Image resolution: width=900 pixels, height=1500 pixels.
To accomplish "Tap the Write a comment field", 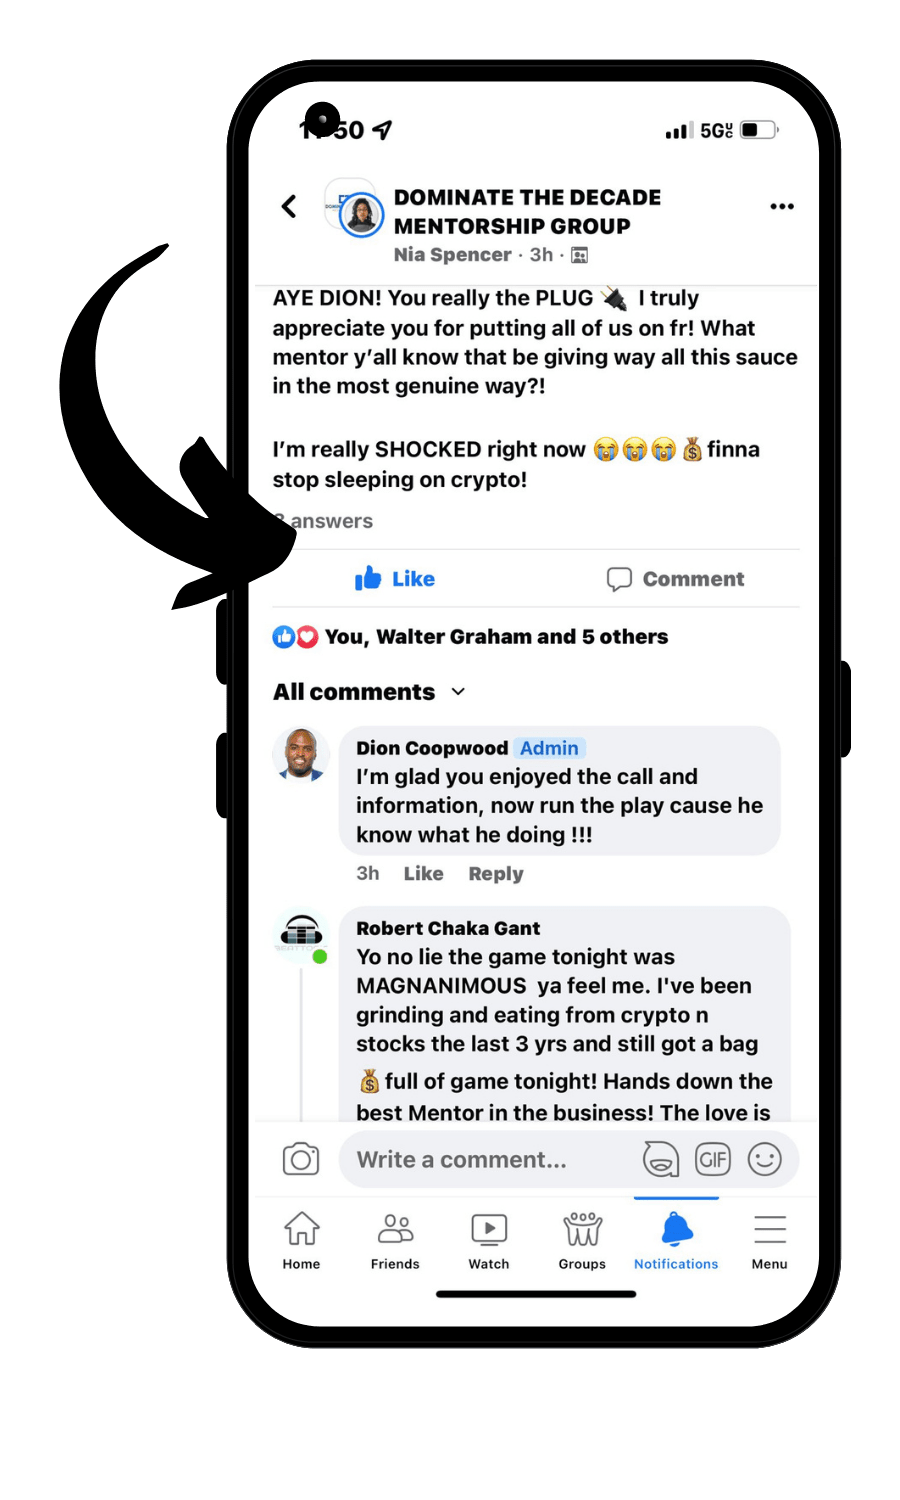I will point(490,1160).
